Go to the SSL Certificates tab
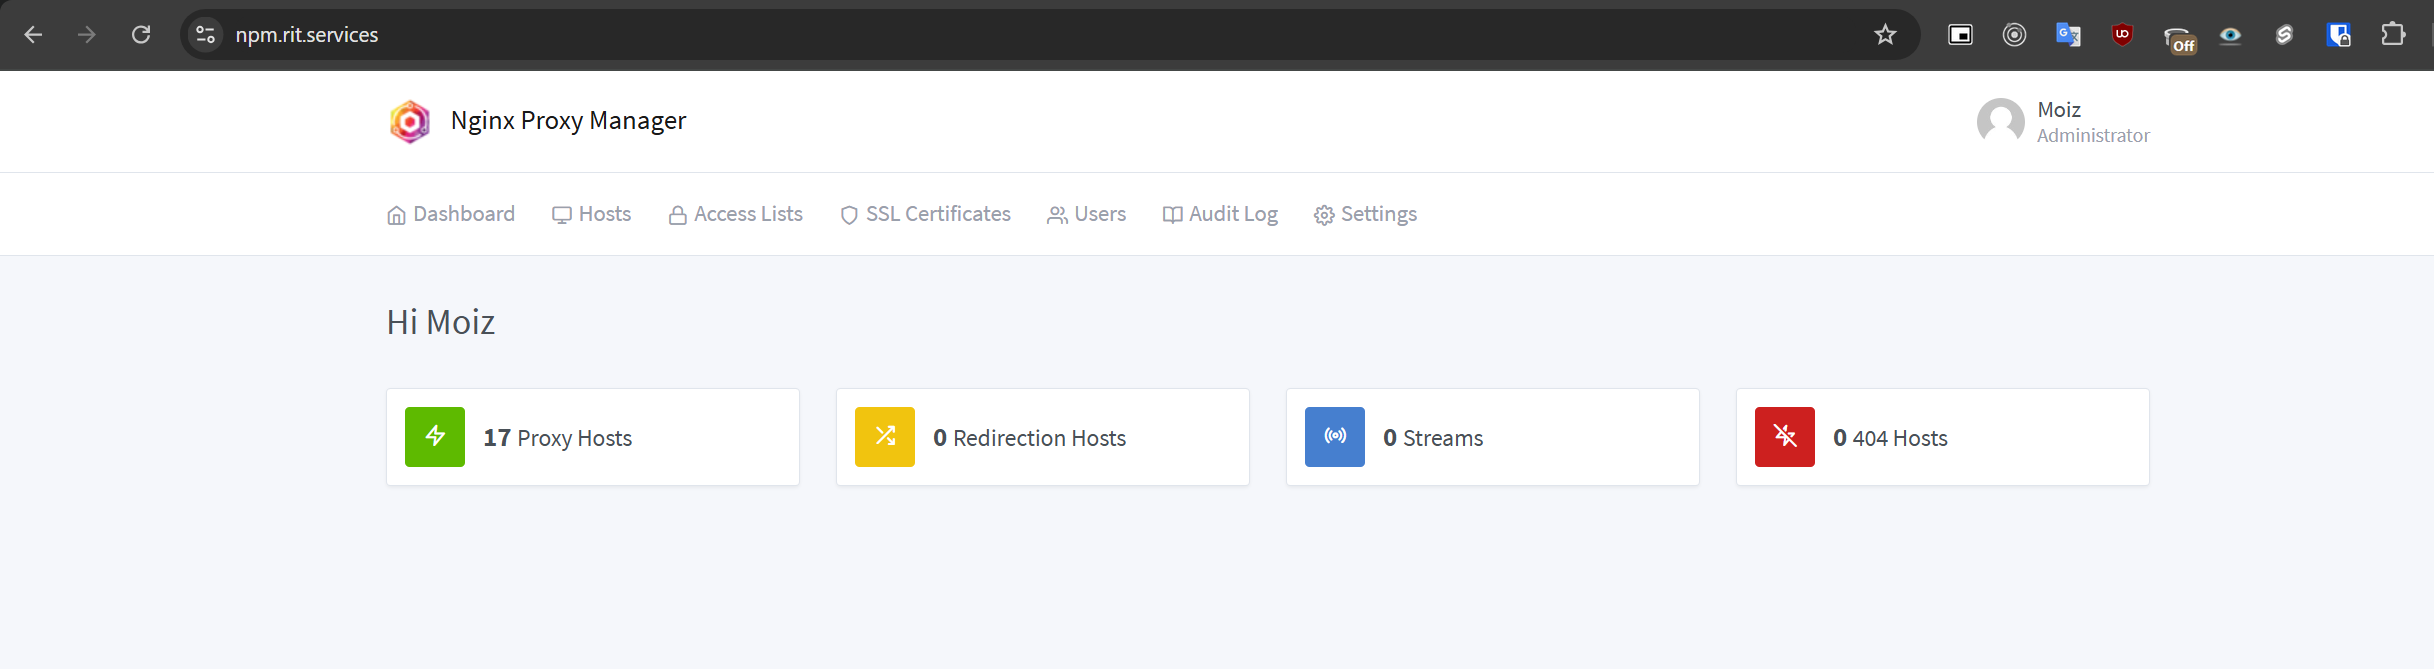The image size is (2434, 669). pos(926,214)
